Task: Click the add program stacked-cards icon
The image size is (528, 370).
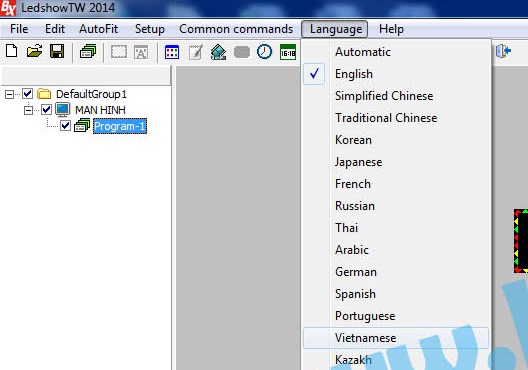Action: (88, 52)
